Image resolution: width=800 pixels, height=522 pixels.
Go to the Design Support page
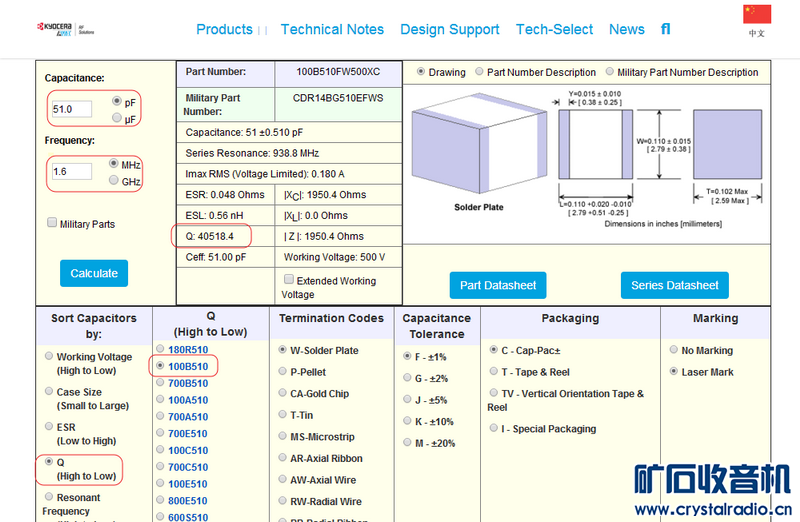coord(449,29)
